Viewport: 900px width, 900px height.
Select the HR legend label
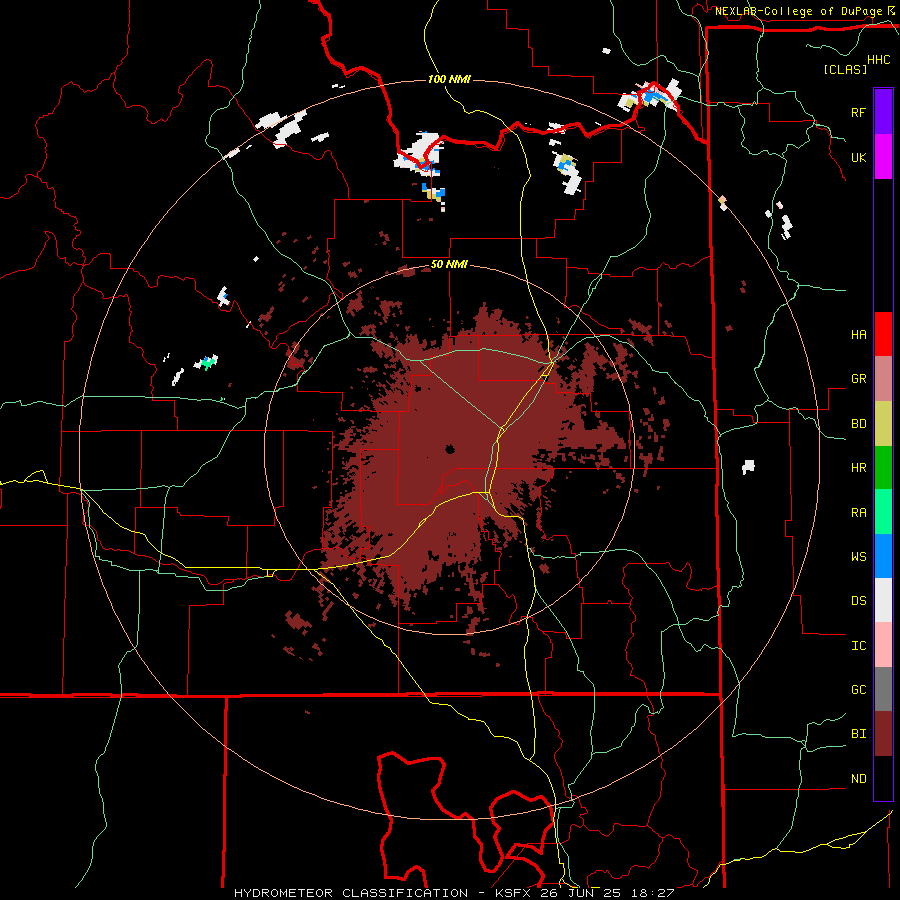pos(858,468)
